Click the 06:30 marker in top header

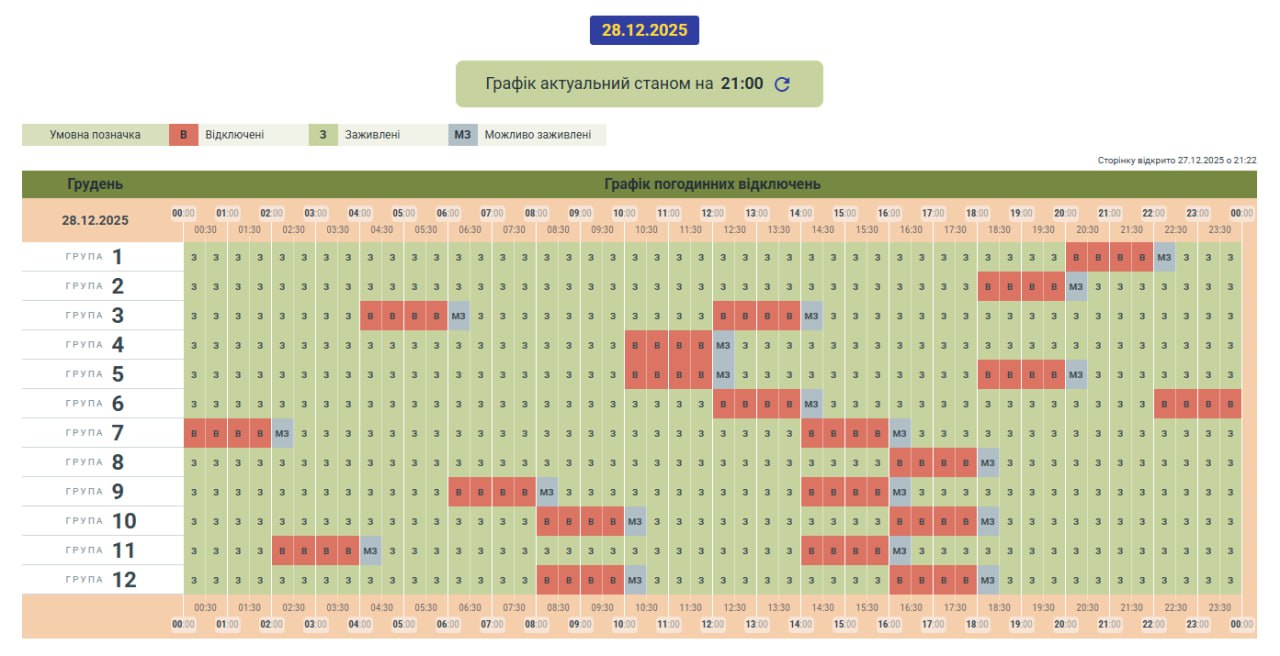point(470,229)
